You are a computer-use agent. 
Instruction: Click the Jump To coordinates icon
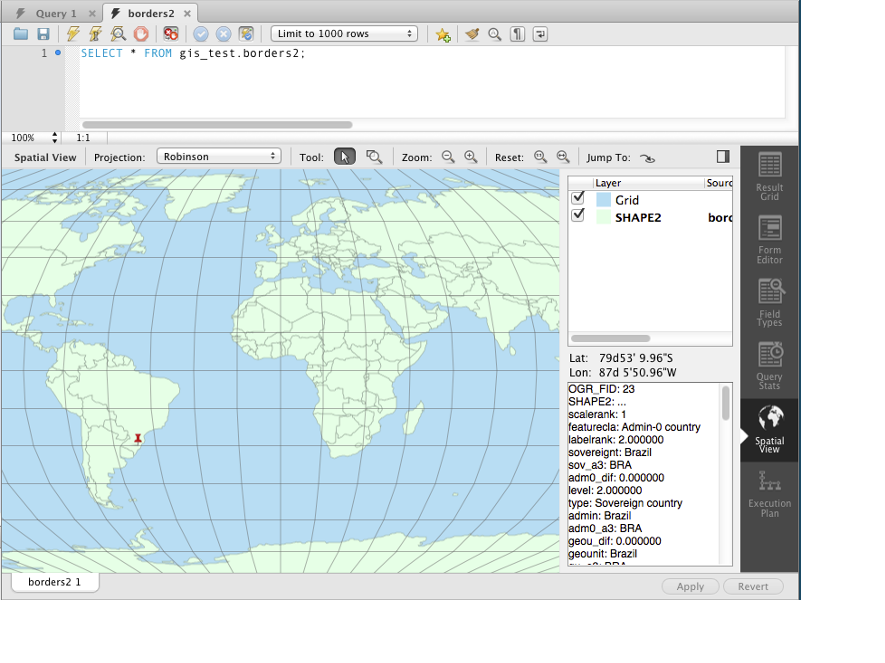point(648,157)
